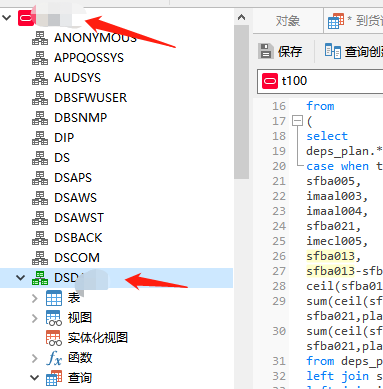Screen dimensions: 383x389
Task: Select the AUDSYS schema
Action: (77, 78)
